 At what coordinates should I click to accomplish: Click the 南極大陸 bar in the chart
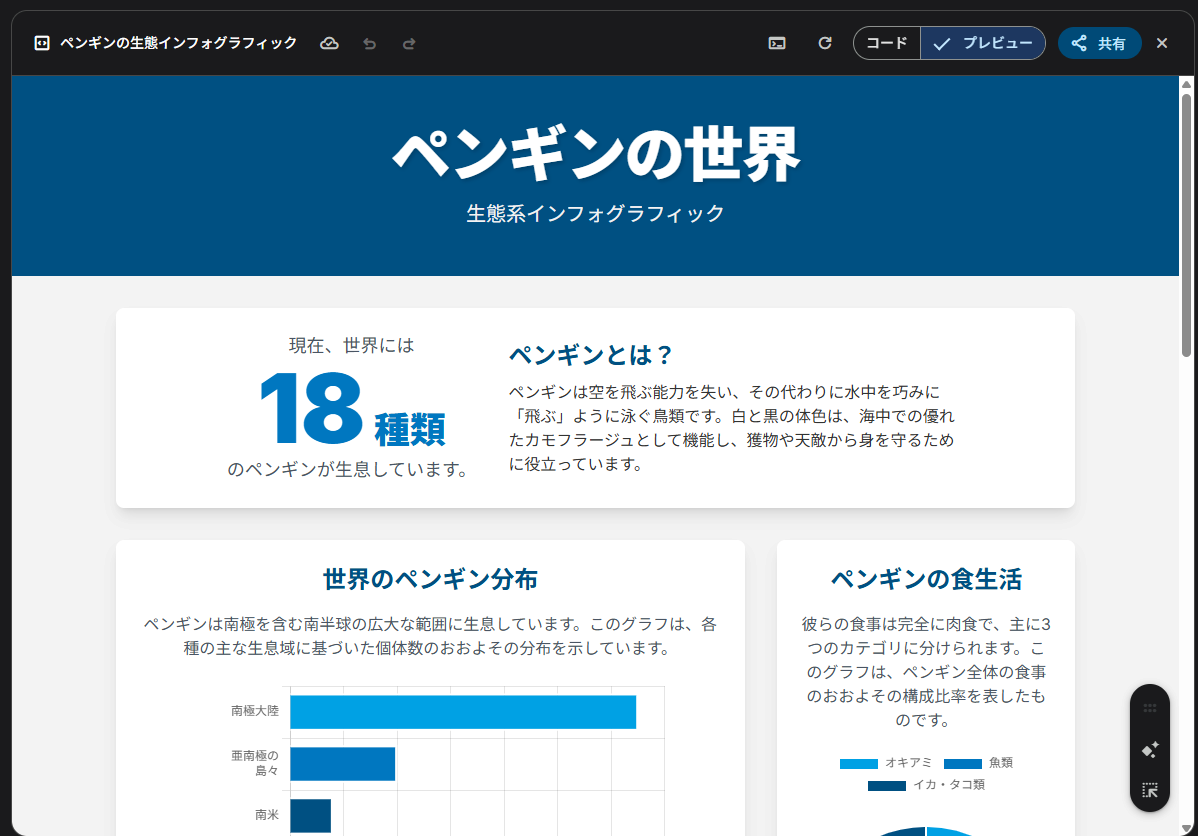[x=462, y=712]
